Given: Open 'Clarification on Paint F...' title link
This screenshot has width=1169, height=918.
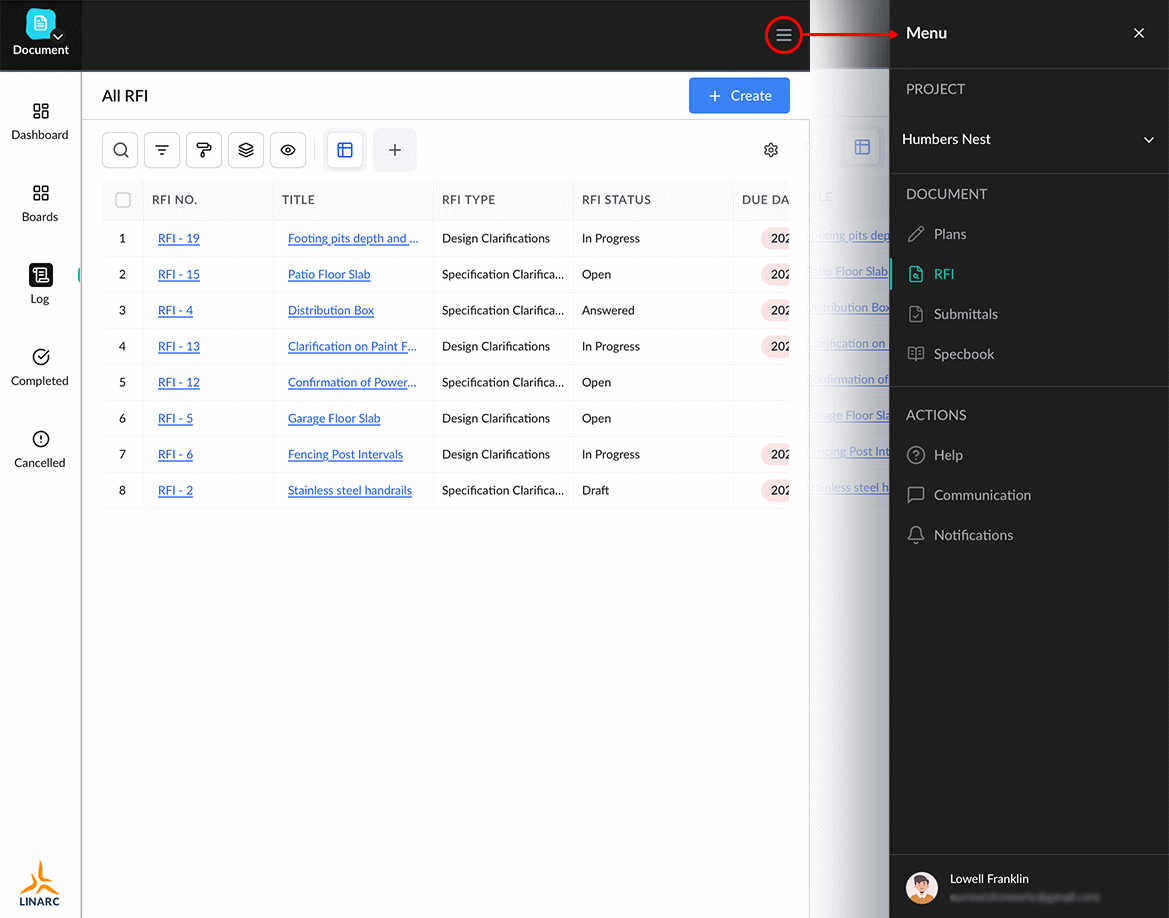Looking at the screenshot, I should click(352, 346).
